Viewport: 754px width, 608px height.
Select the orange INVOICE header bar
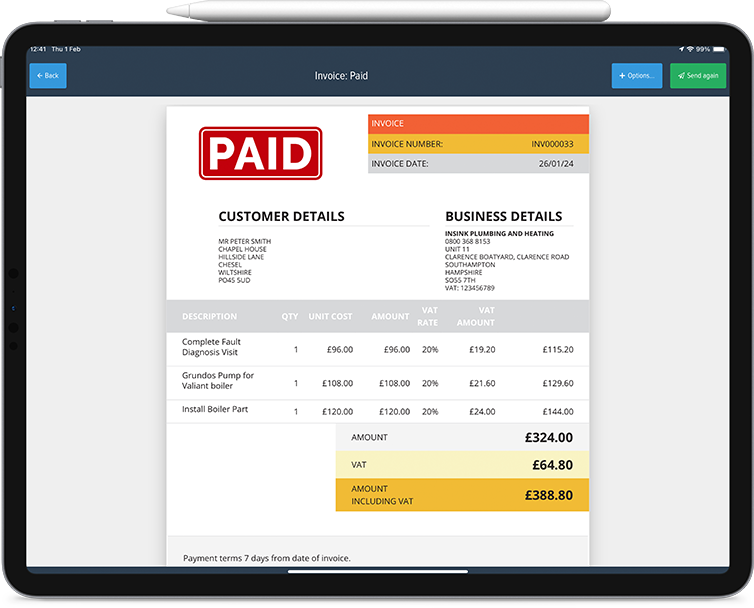point(478,124)
